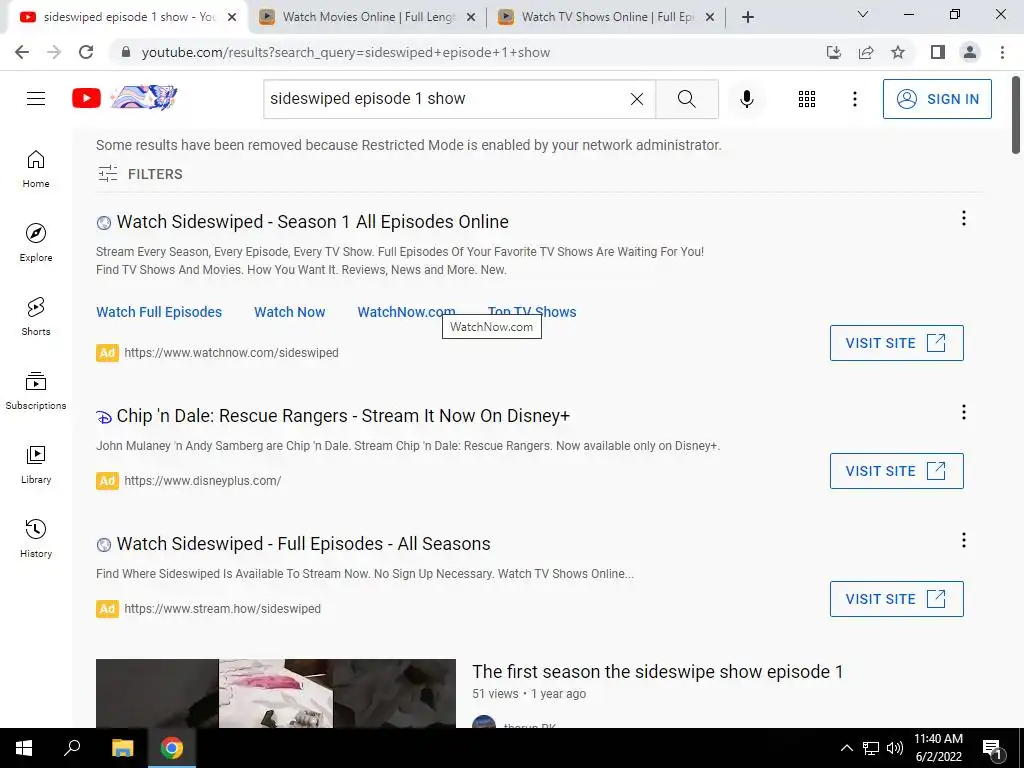Open Windows taskbar search
This screenshot has width=1024, height=768.
coord(72,748)
